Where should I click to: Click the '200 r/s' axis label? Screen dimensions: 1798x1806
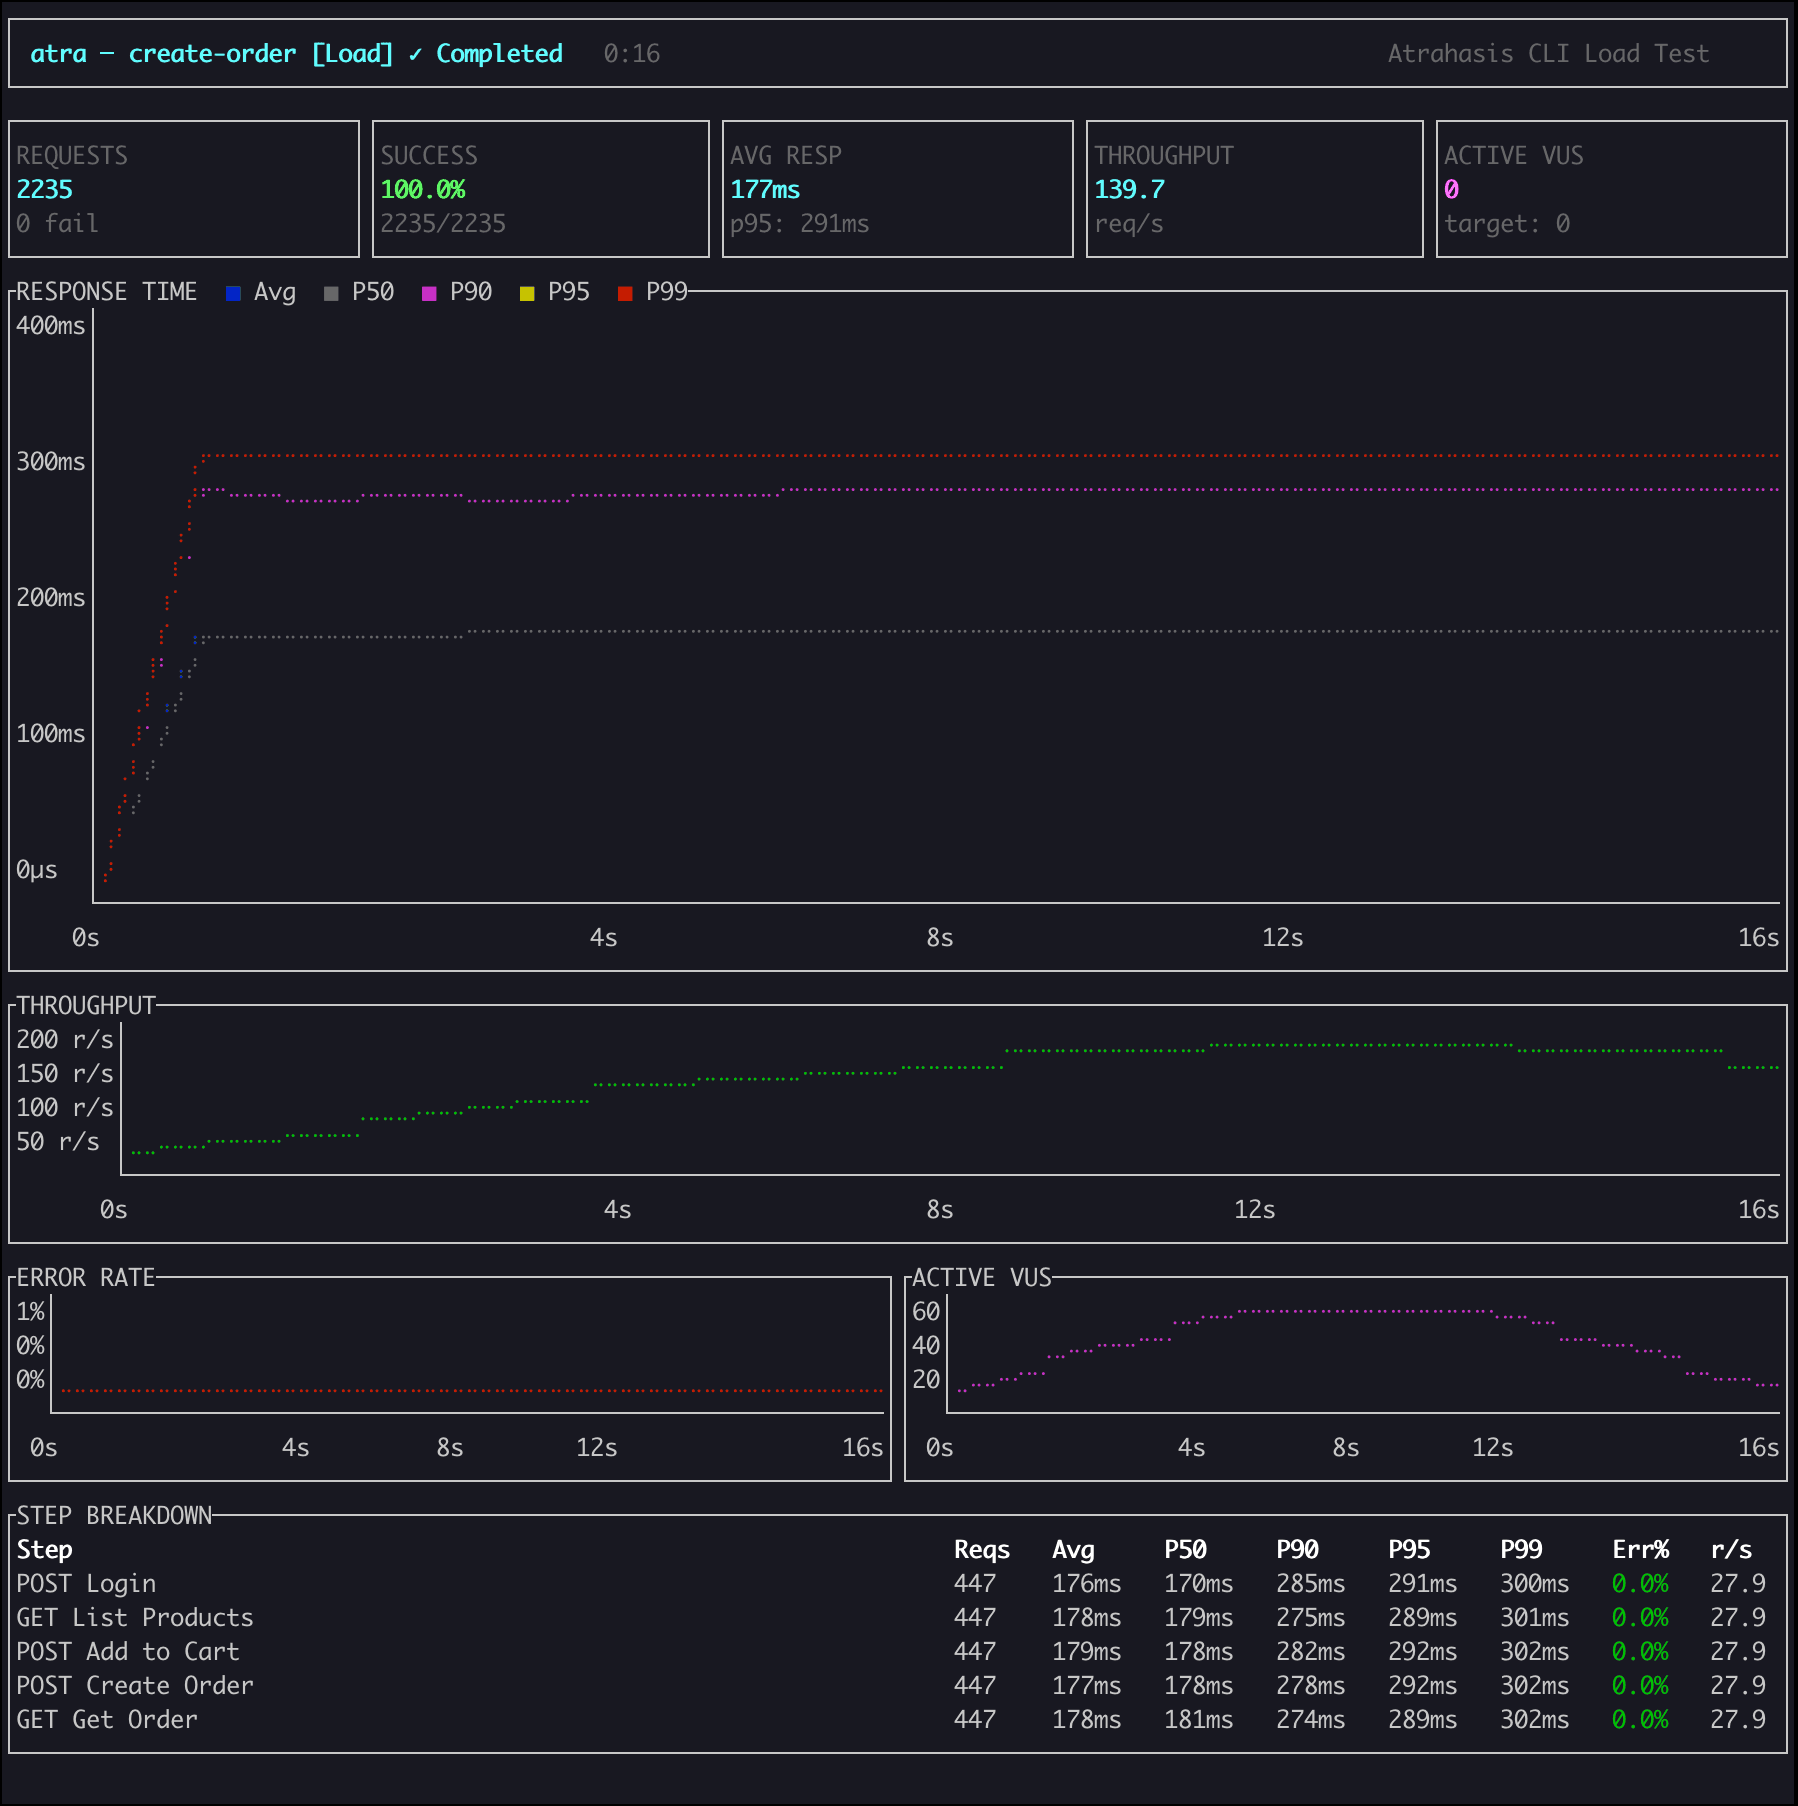click(x=65, y=1040)
